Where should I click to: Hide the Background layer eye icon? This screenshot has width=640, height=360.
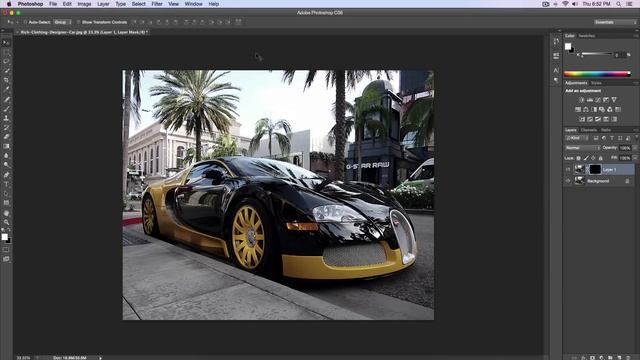568,181
